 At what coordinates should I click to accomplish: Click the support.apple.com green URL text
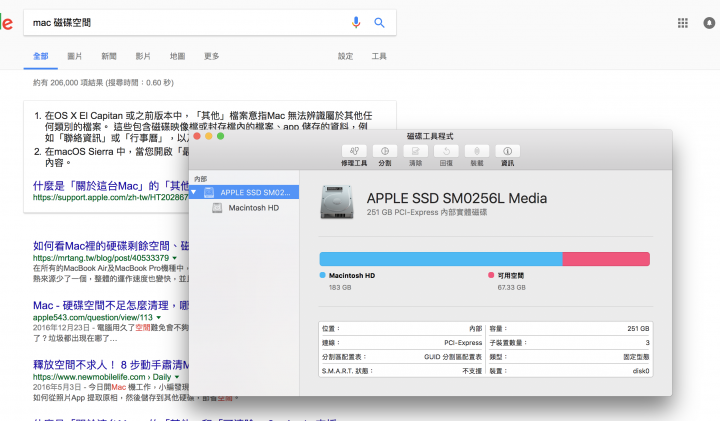[x=110, y=197]
